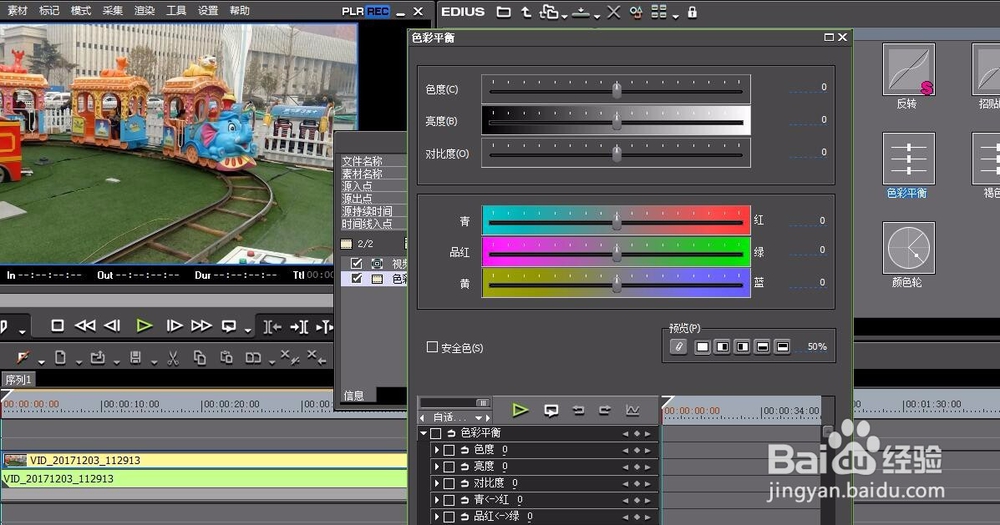Click the open project icon in timeline toolbar
The width and height of the screenshot is (1000, 525).
[98, 358]
